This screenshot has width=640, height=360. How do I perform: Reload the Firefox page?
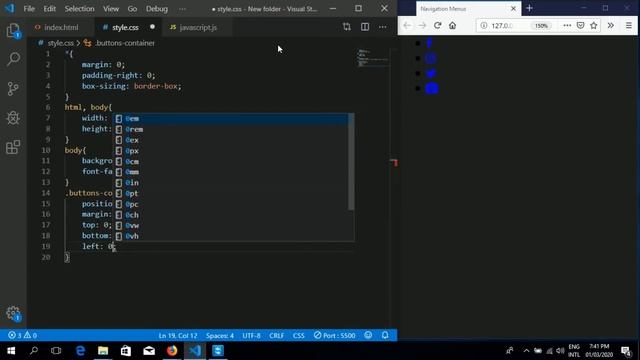[x=438, y=25]
